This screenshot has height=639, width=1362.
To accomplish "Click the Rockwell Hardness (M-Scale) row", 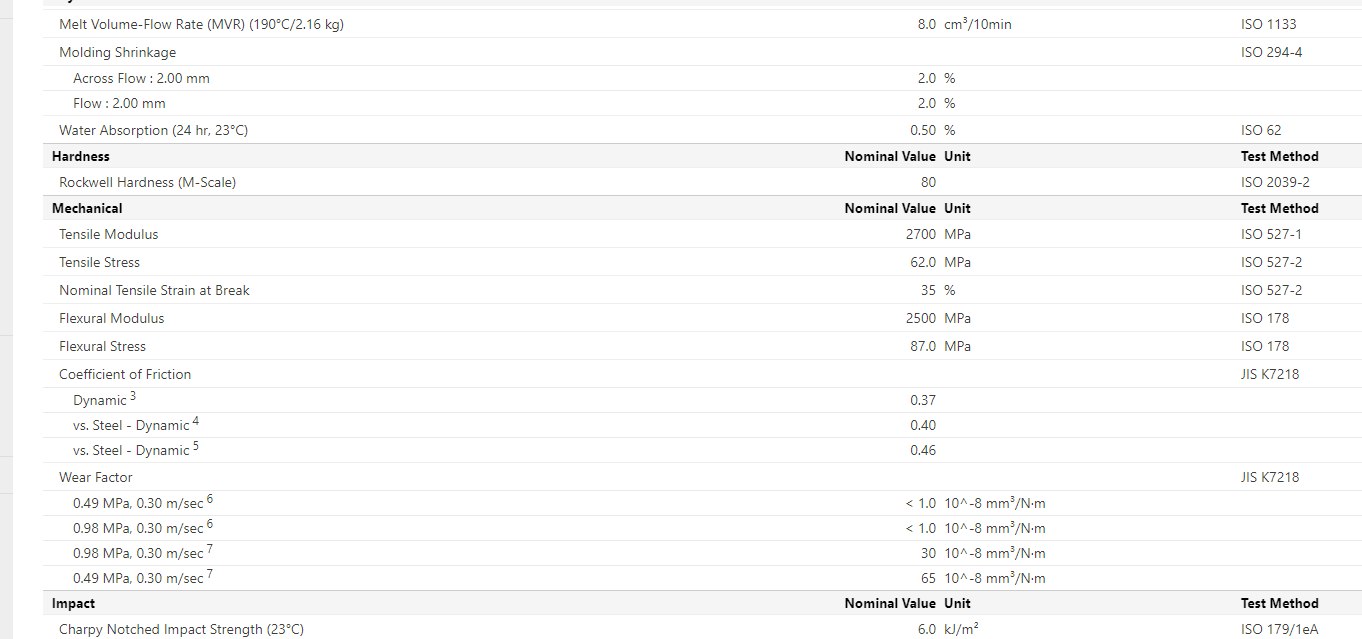I will 147,182.
